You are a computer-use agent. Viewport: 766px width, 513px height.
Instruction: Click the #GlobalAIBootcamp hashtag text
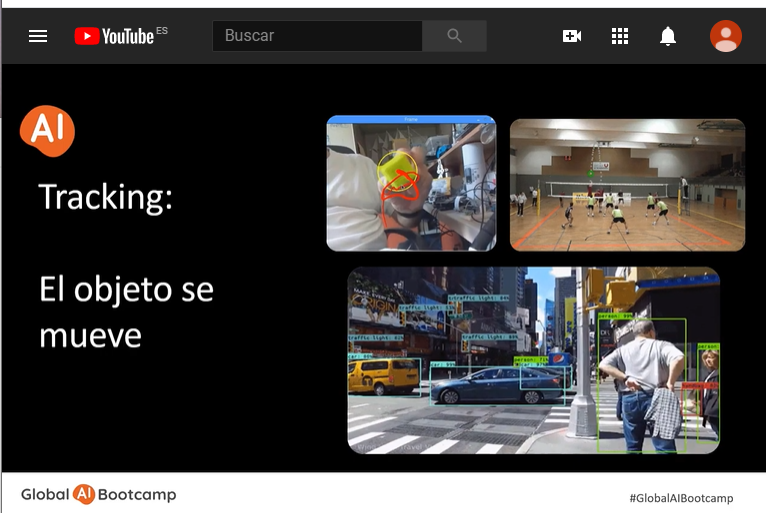[x=681, y=498]
